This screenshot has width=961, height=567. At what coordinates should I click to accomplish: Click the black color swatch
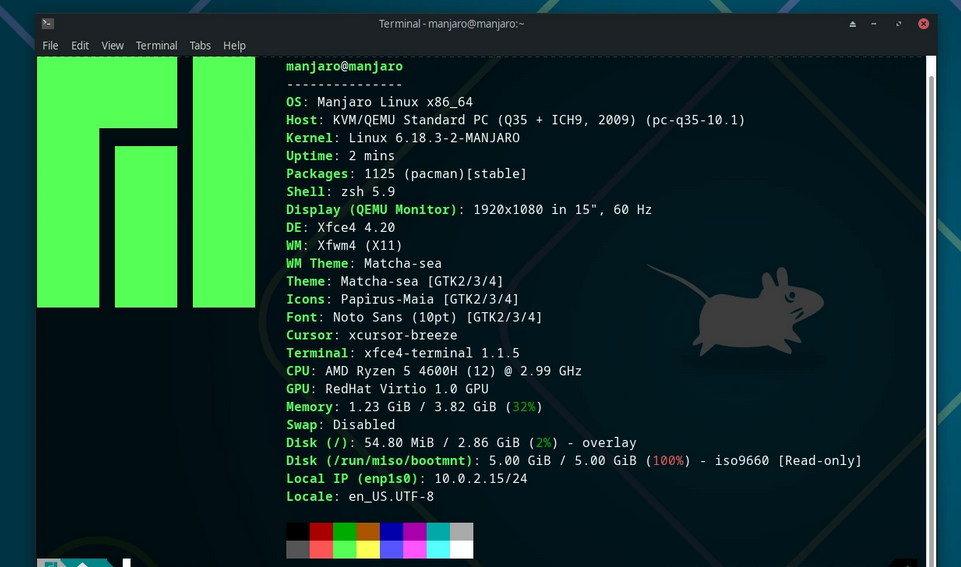coord(298,531)
